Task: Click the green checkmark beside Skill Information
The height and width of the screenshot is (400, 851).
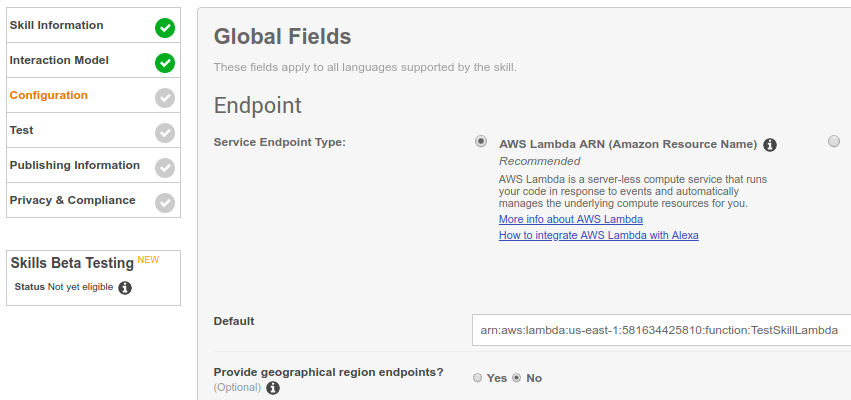Action: pyautogui.click(x=165, y=28)
